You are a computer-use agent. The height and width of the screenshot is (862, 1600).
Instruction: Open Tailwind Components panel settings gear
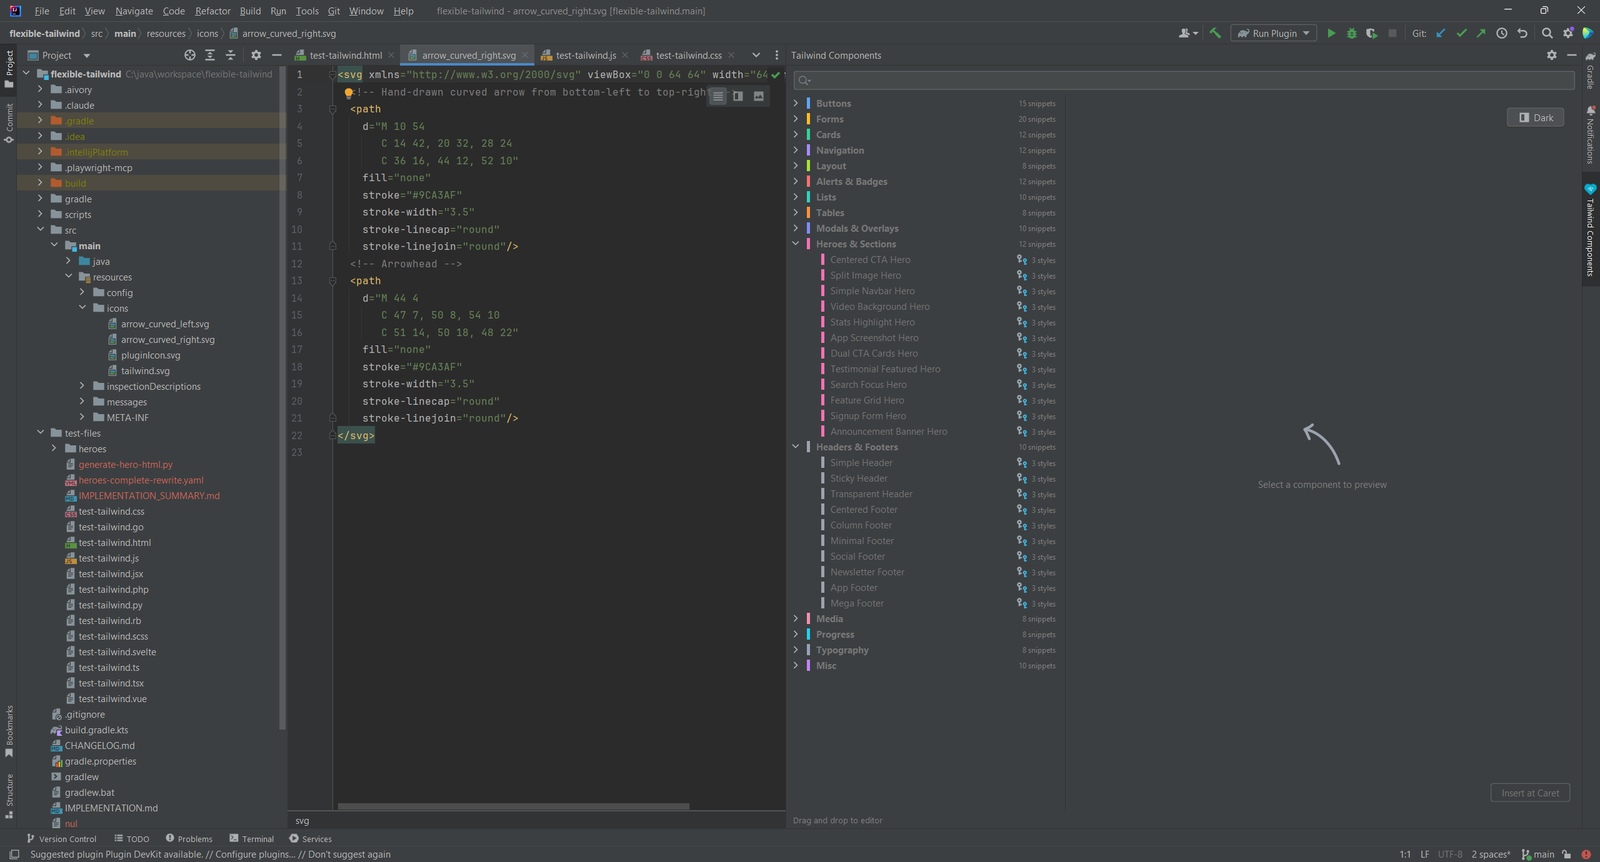pyautogui.click(x=1552, y=55)
